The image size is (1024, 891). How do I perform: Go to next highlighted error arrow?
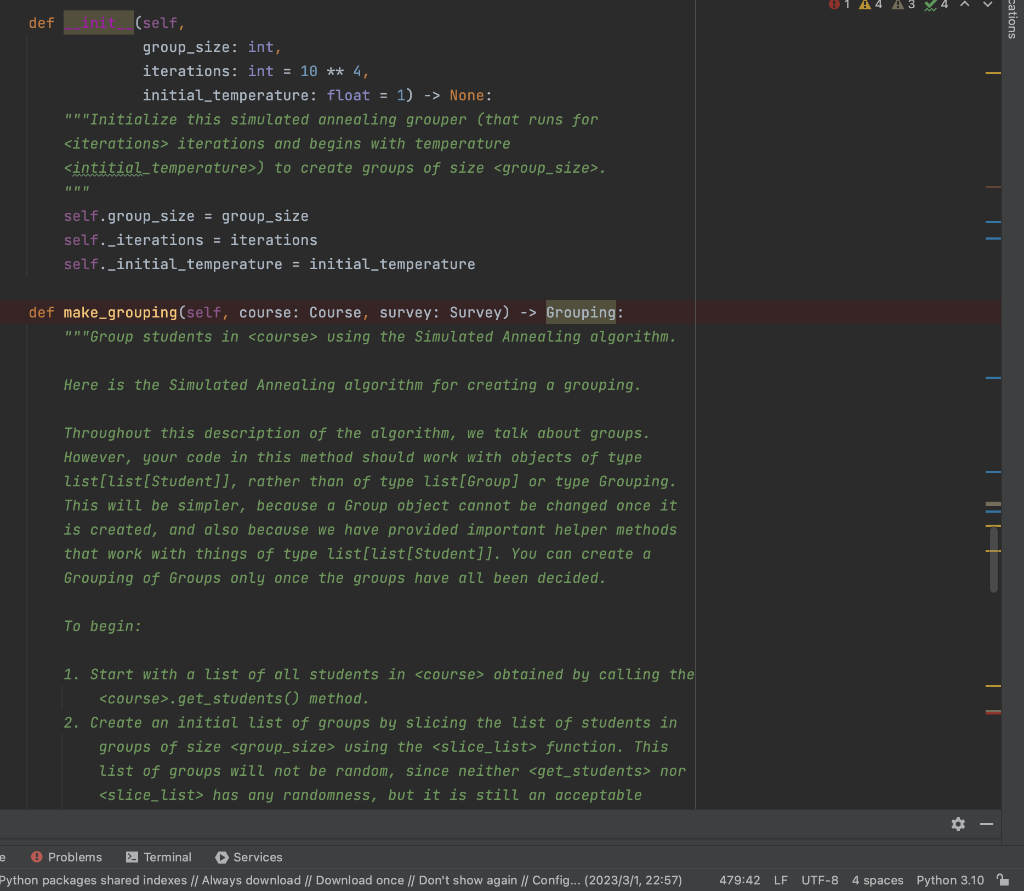click(987, 5)
